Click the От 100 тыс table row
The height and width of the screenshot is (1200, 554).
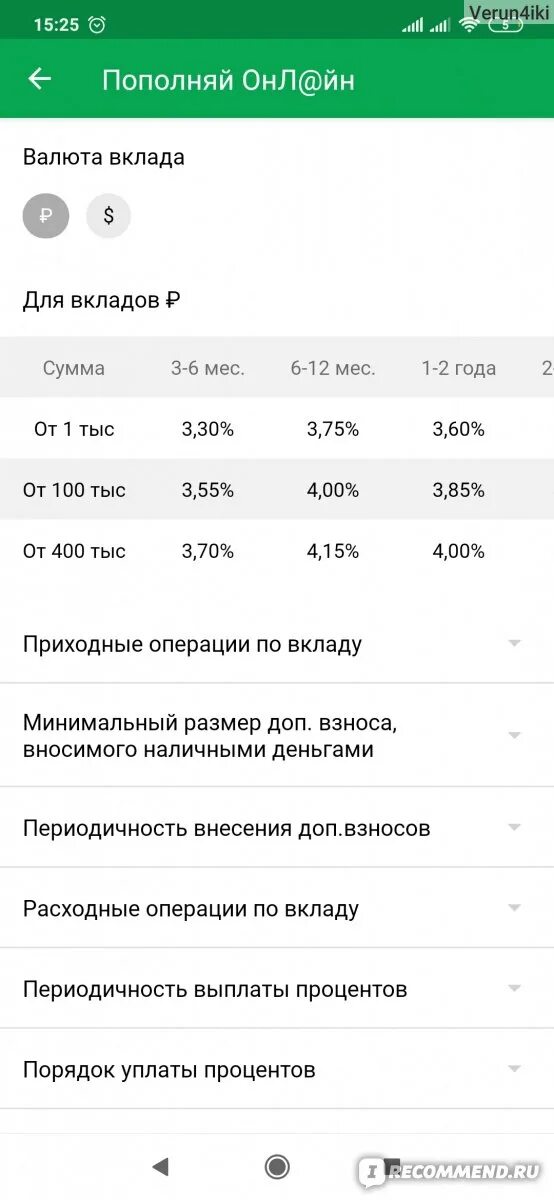(x=277, y=490)
